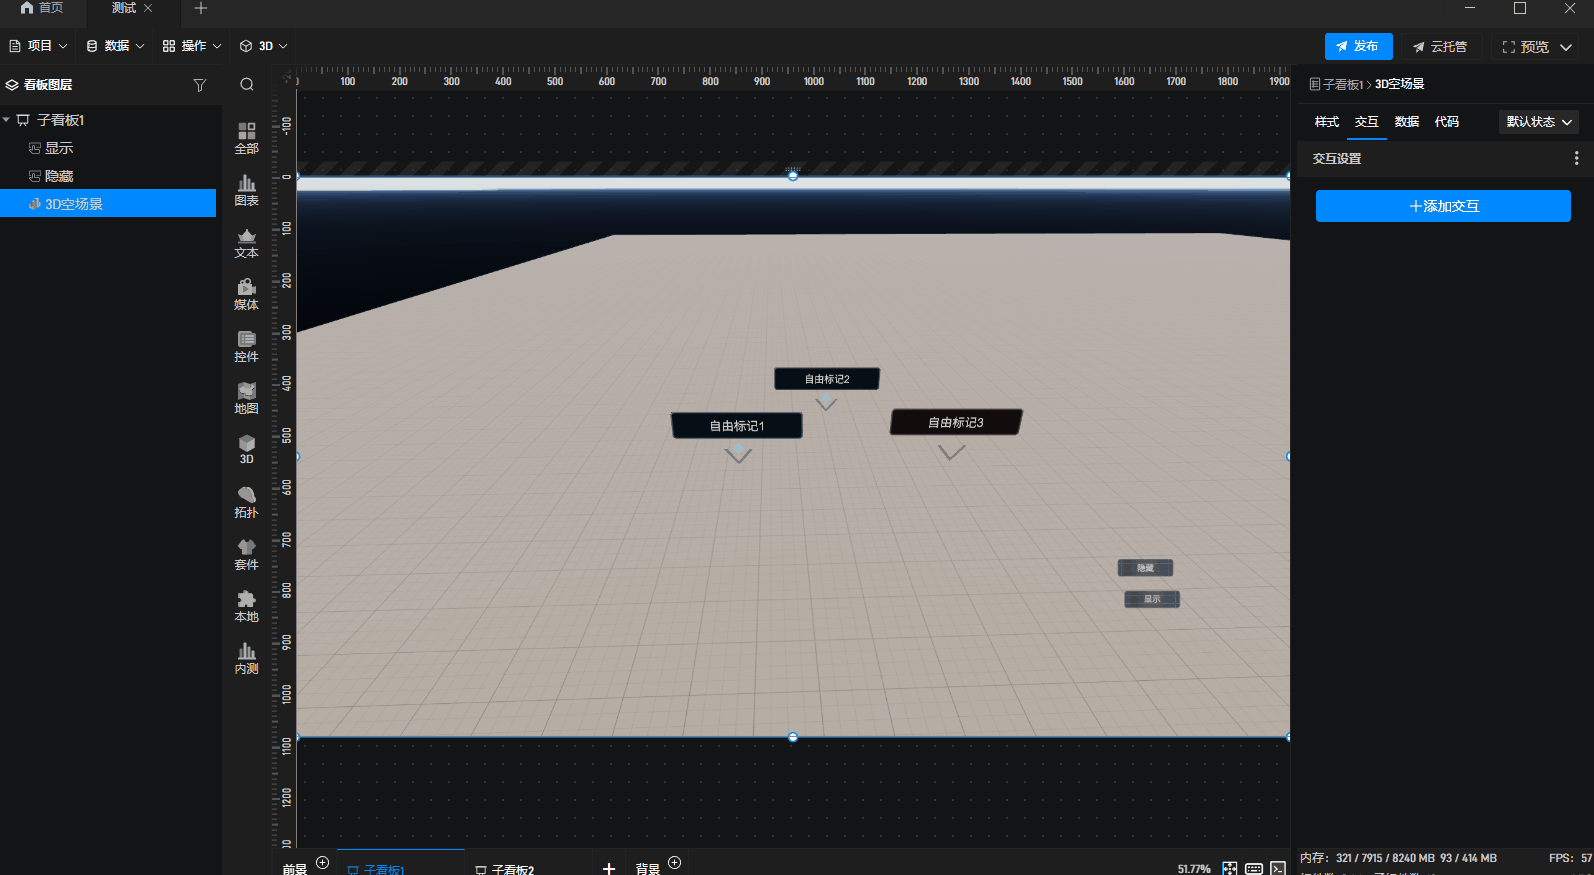Click the 拓扑 topology component icon
The height and width of the screenshot is (875, 1594).
(246, 502)
